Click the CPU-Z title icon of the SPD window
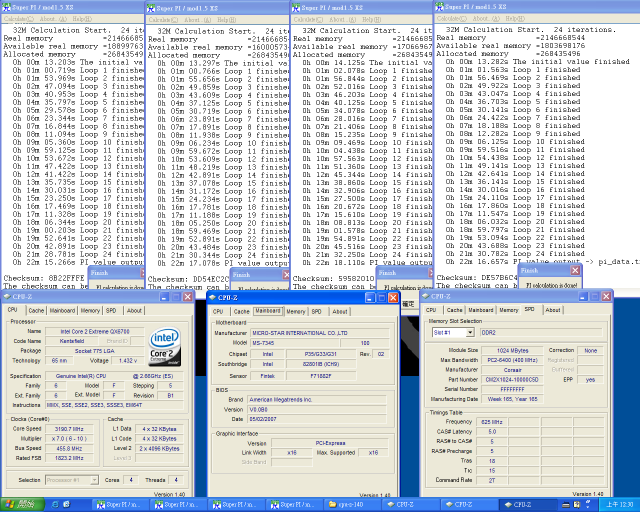The width and height of the screenshot is (640, 512). point(426,296)
